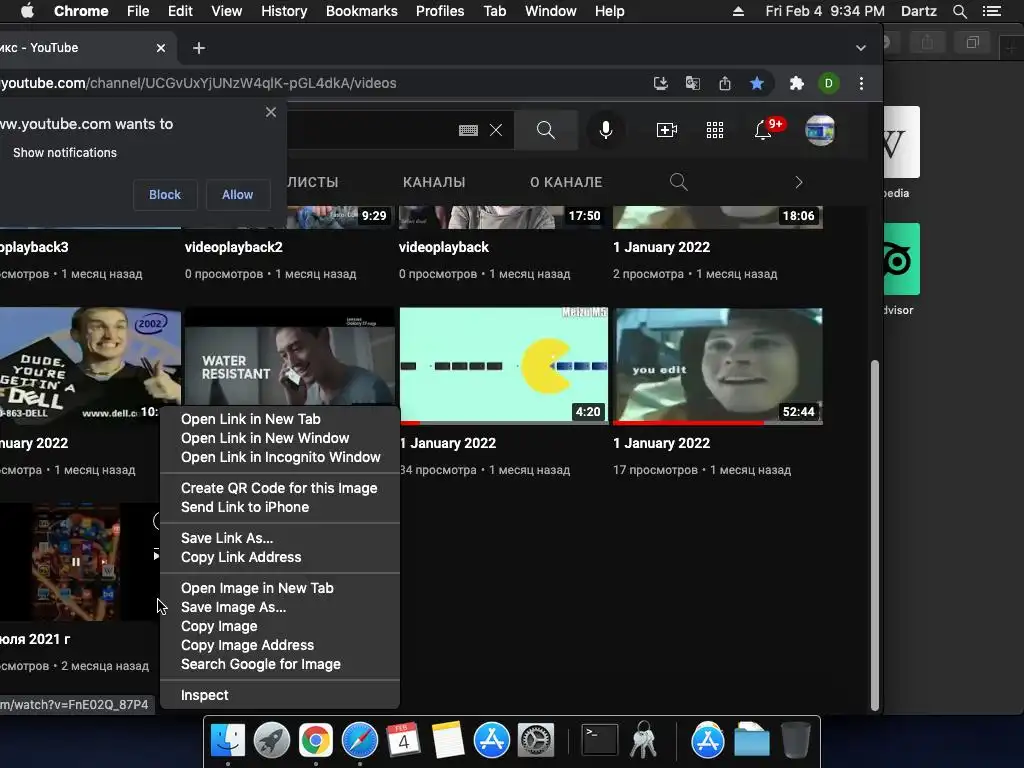This screenshot has width=1024, height=768.
Task: Open the Bookmarks menu in menu bar
Action: click(362, 11)
